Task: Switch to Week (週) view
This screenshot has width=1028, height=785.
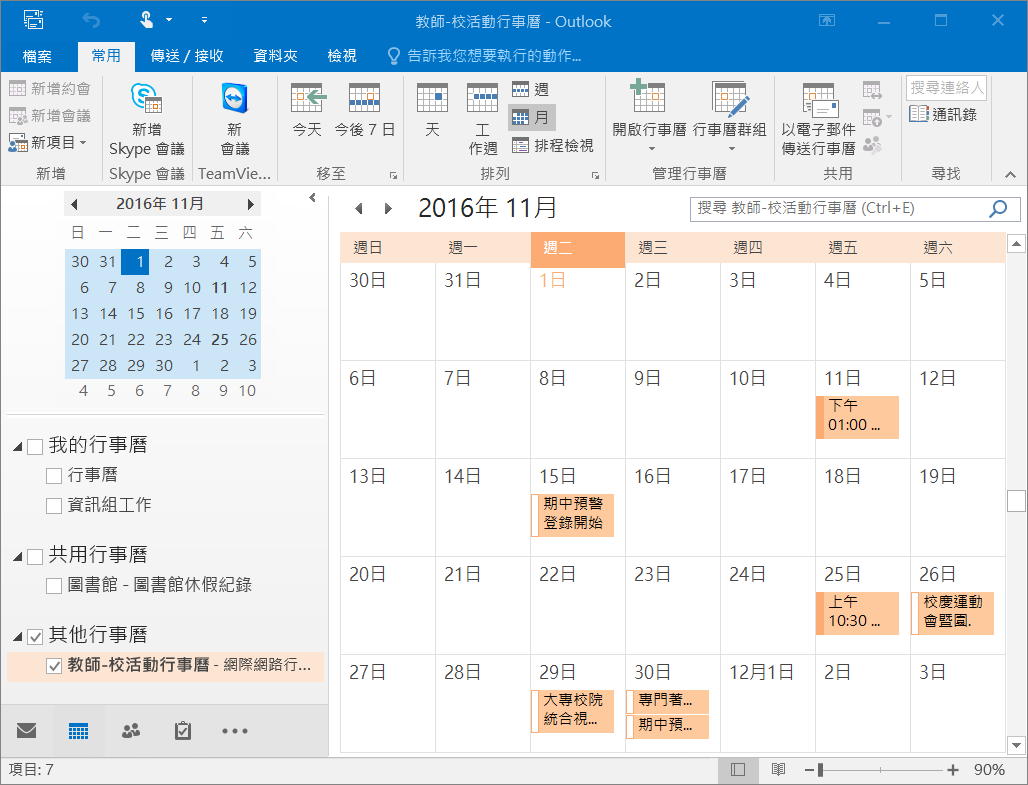Action: [530, 89]
